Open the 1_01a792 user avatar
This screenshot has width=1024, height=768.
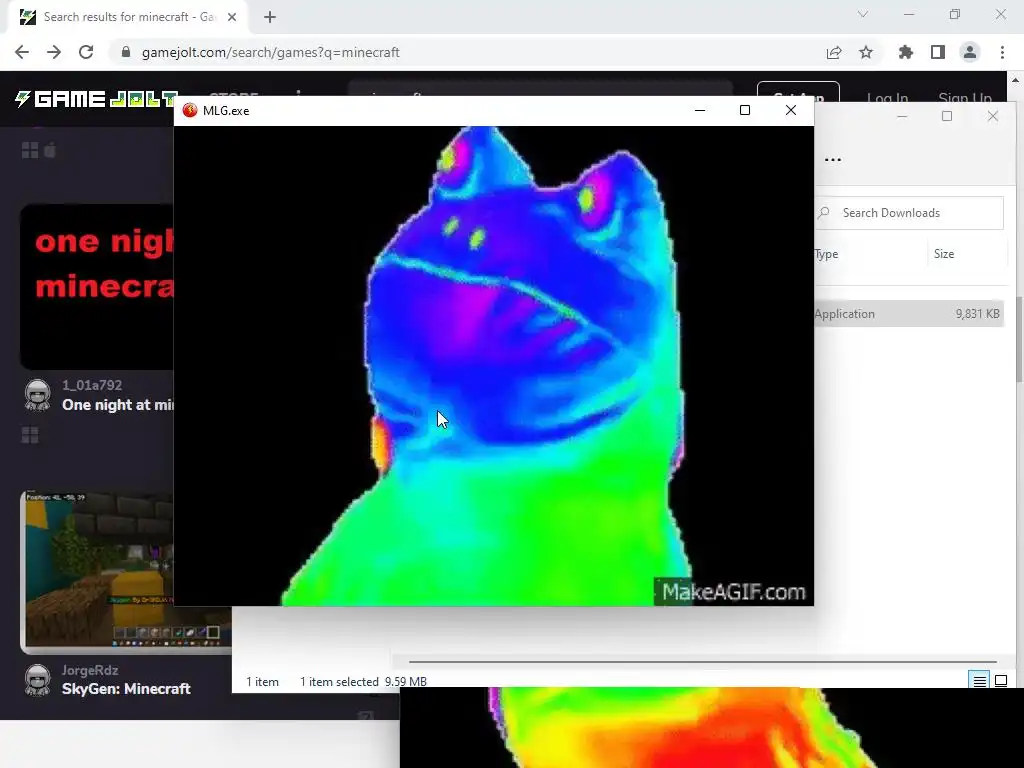pyautogui.click(x=37, y=395)
